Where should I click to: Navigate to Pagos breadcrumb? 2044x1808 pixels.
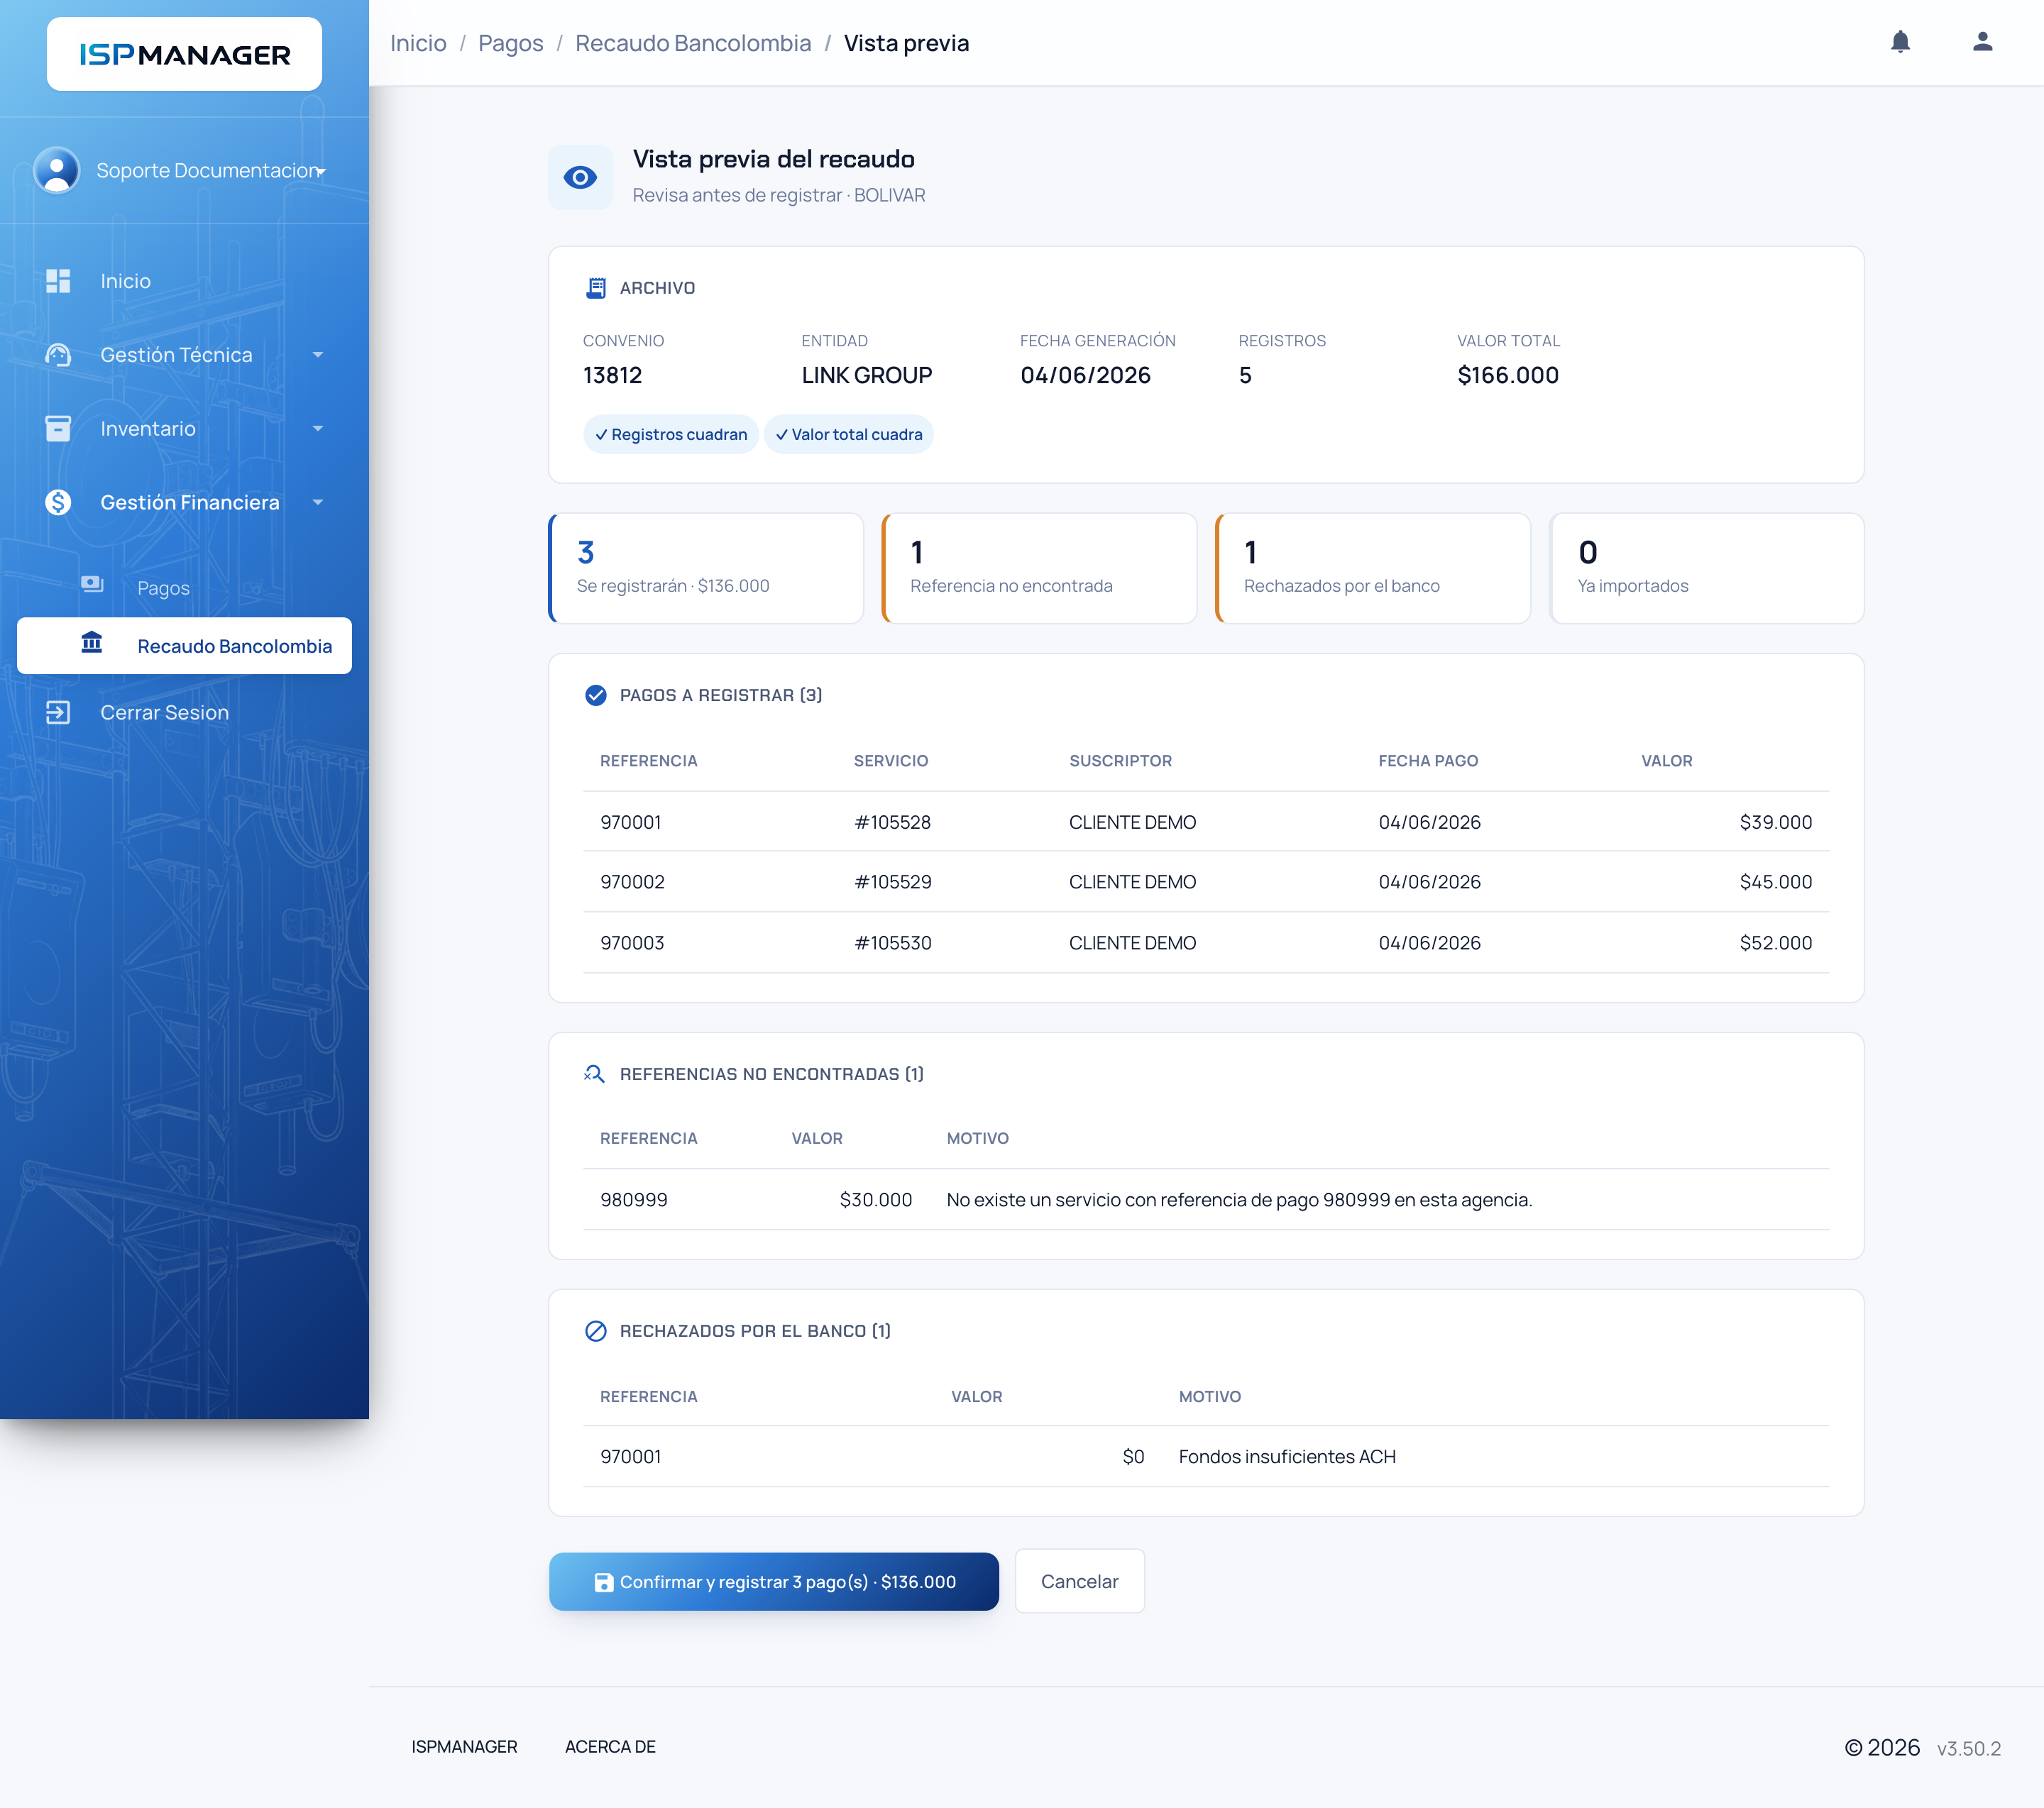510,43
